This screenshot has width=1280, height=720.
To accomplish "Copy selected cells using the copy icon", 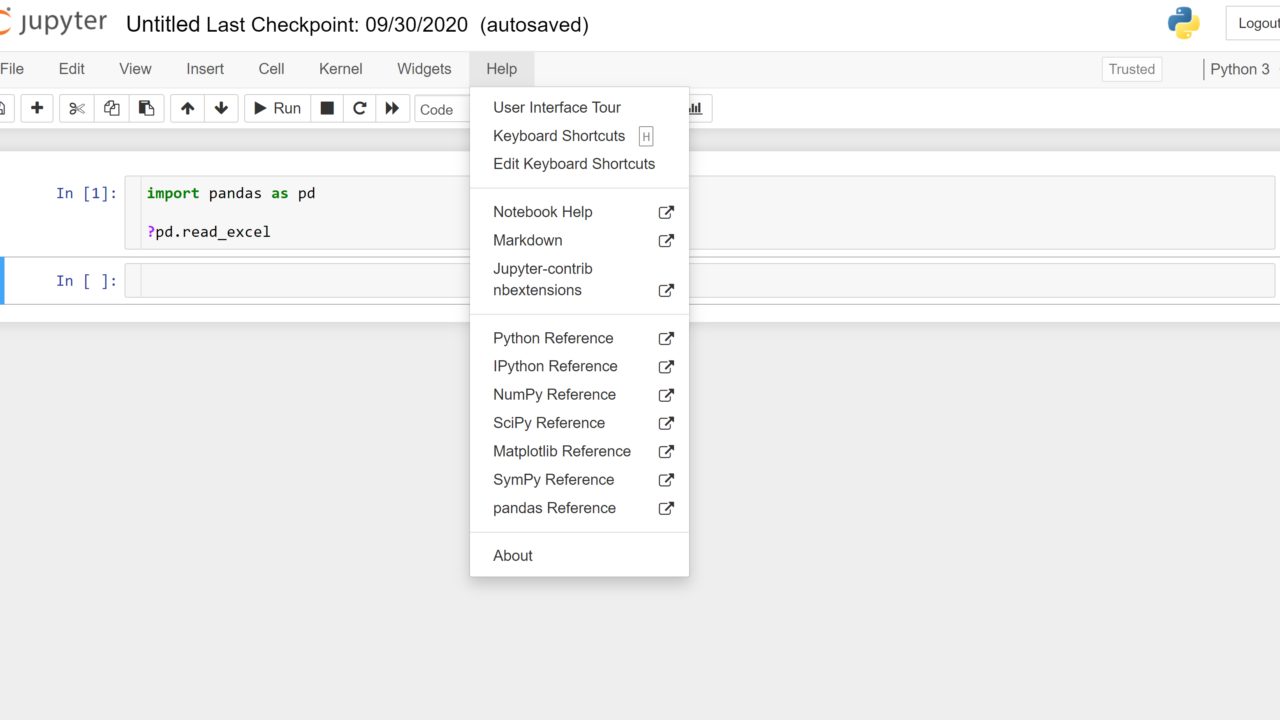I will (112, 108).
